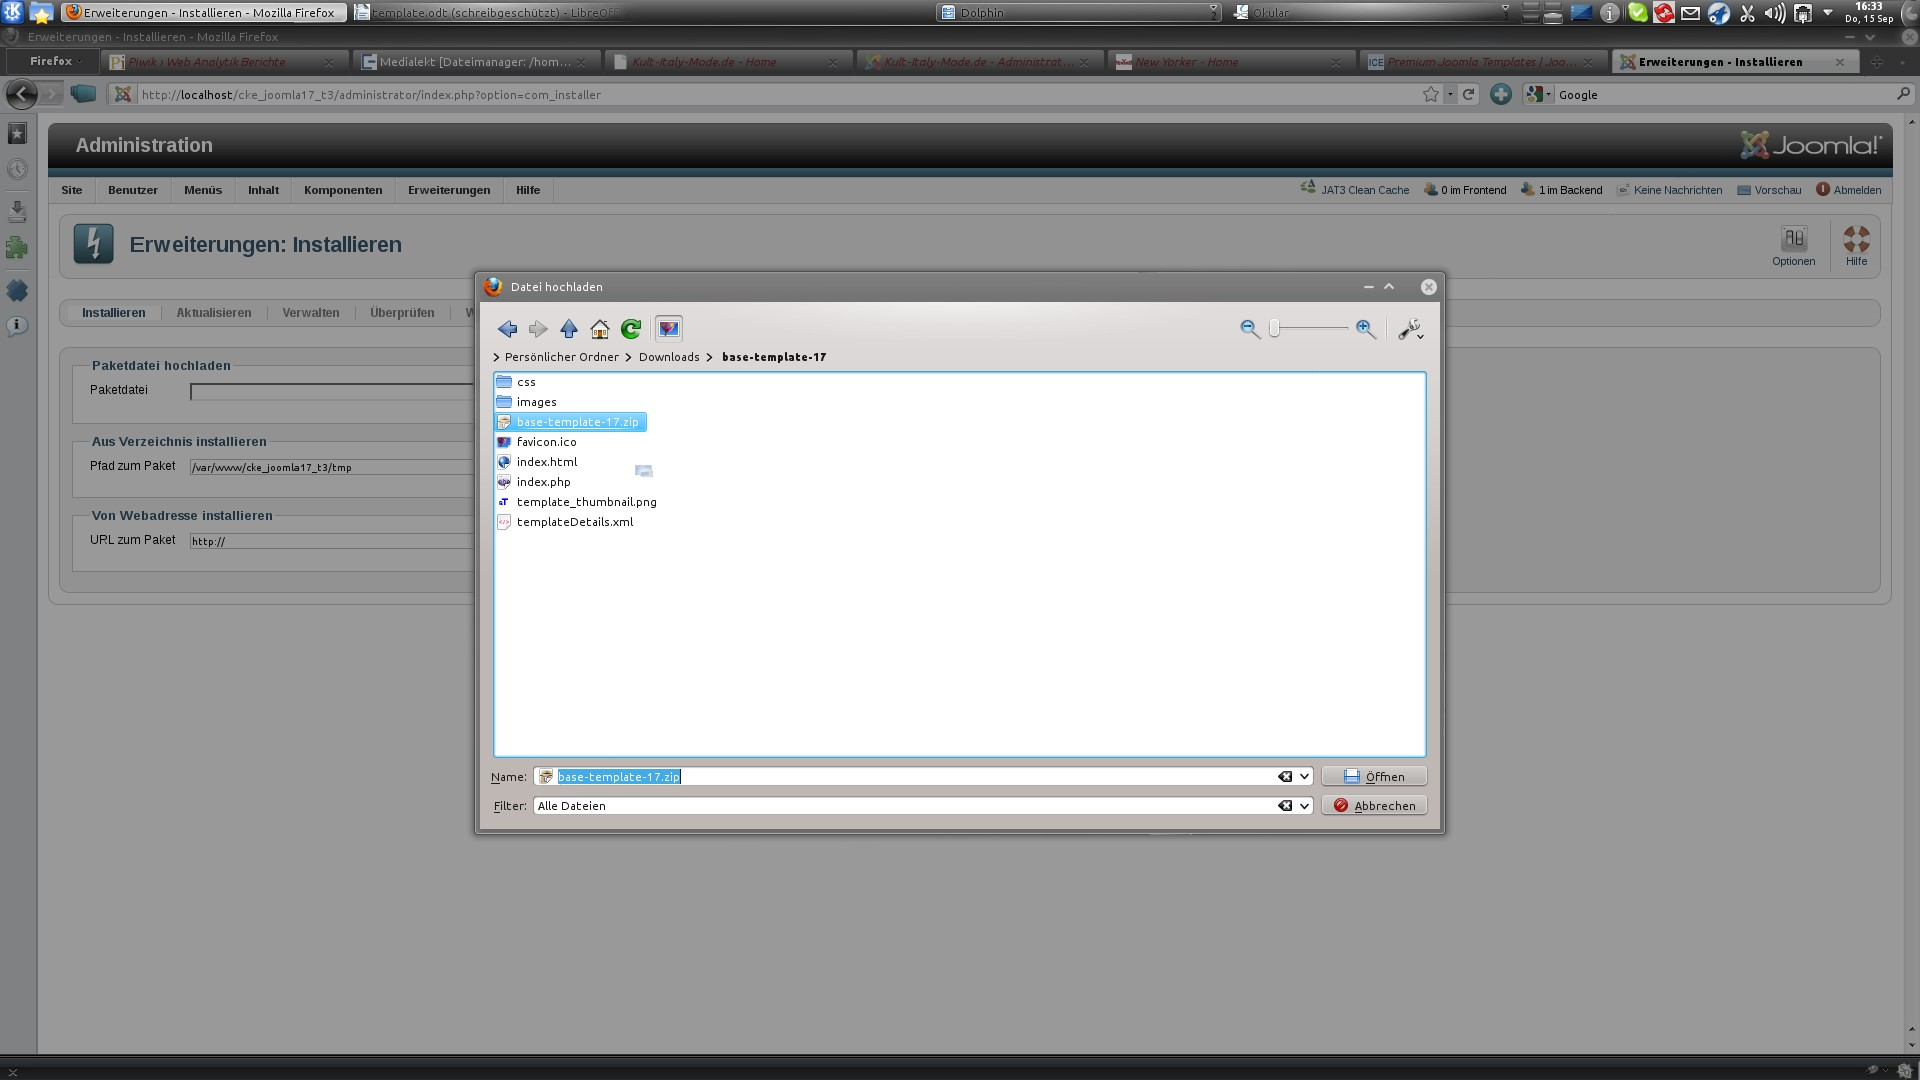Image resolution: width=1920 pixels, height=1080 pixels.
Task: Jump to the home folder
Action: (x=600, y=329)
